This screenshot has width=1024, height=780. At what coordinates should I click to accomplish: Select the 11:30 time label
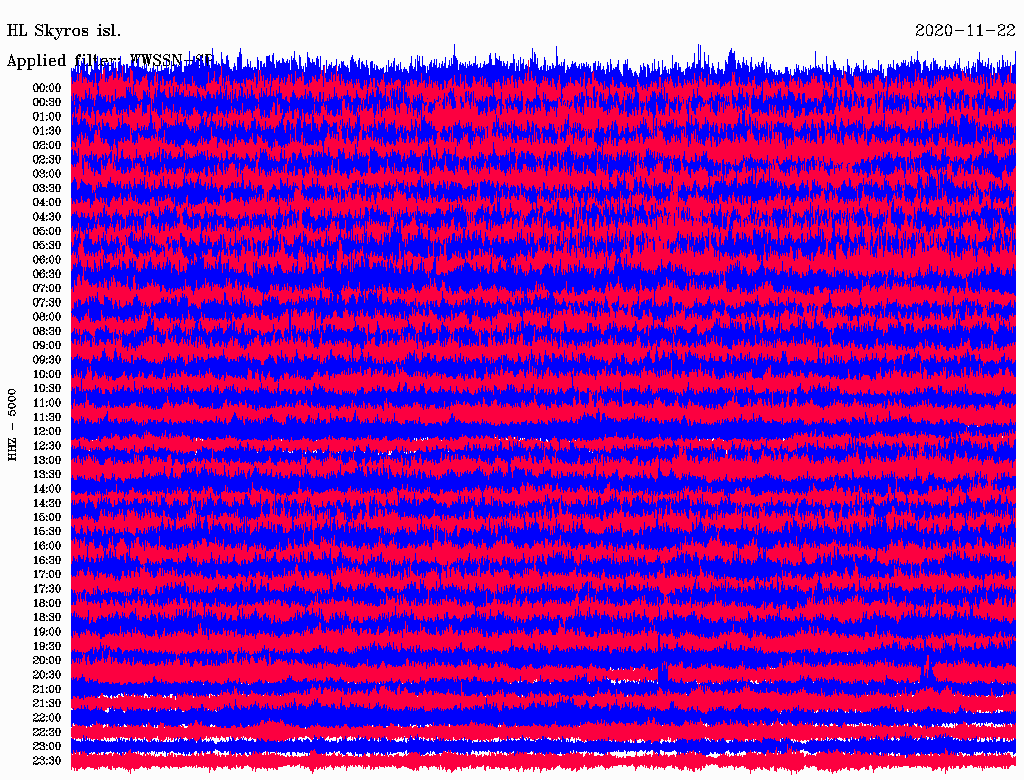point(47,417)
